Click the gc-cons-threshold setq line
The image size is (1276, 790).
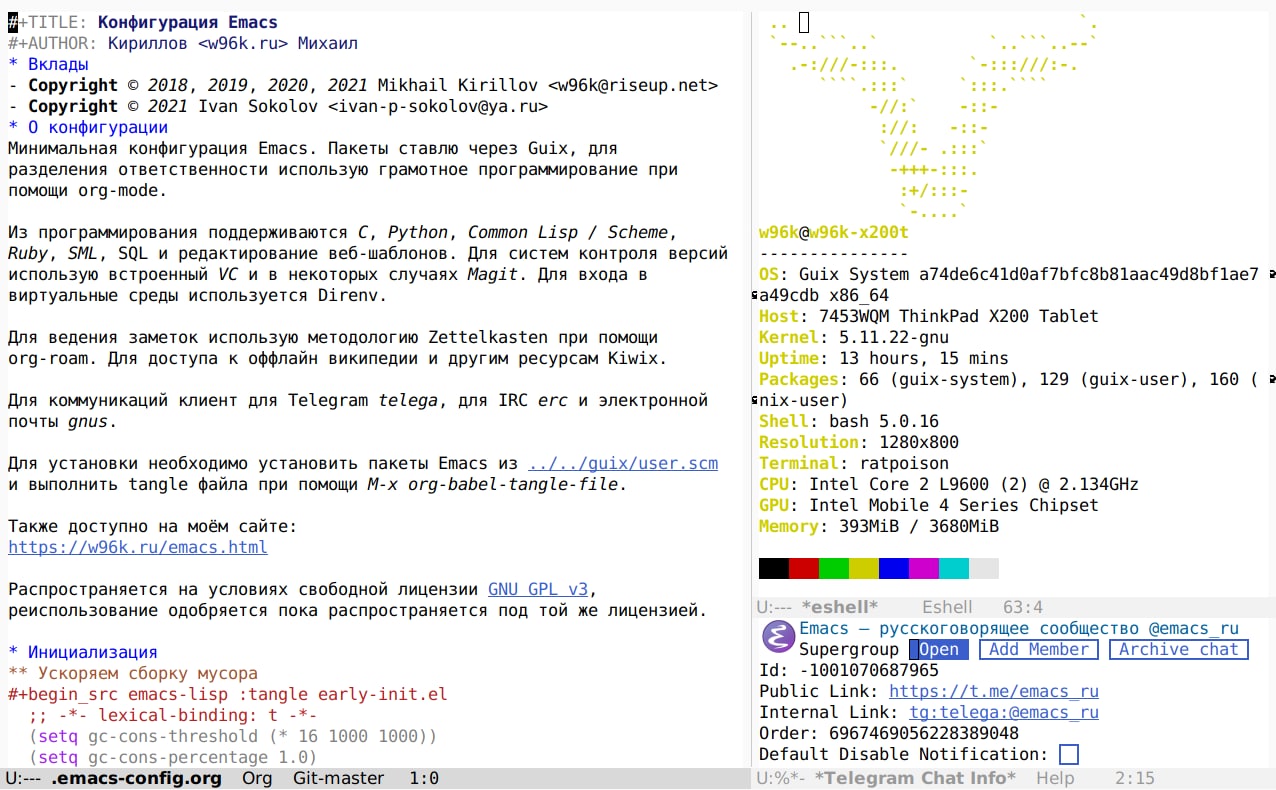[233, 736]
